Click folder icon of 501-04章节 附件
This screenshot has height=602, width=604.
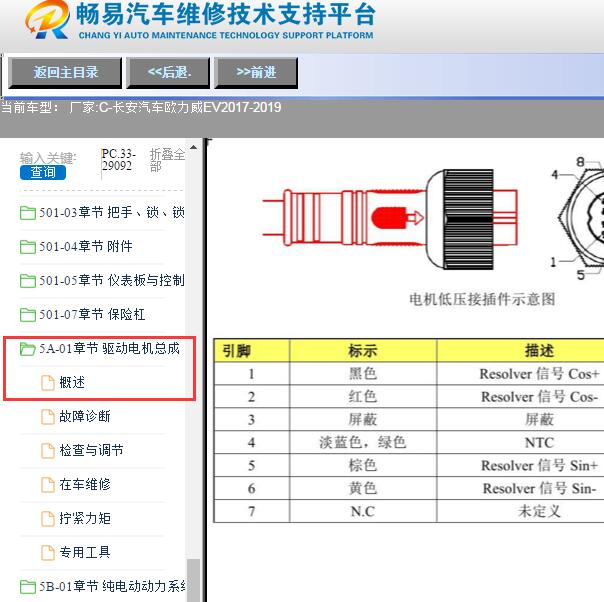click(28, 247)
